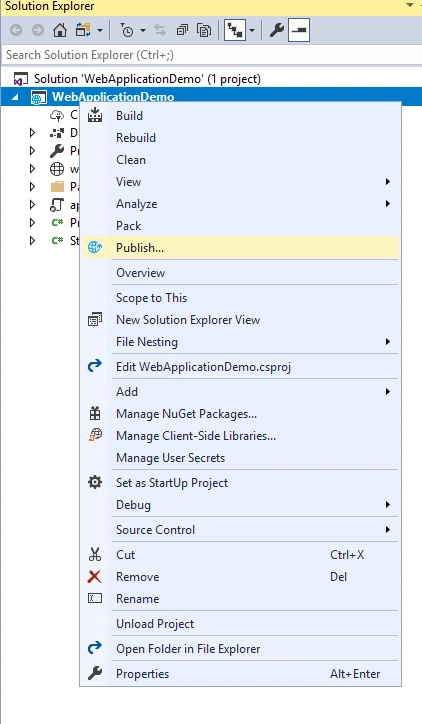Switch views with the Solutions and Folders icon

pos(83,30)
